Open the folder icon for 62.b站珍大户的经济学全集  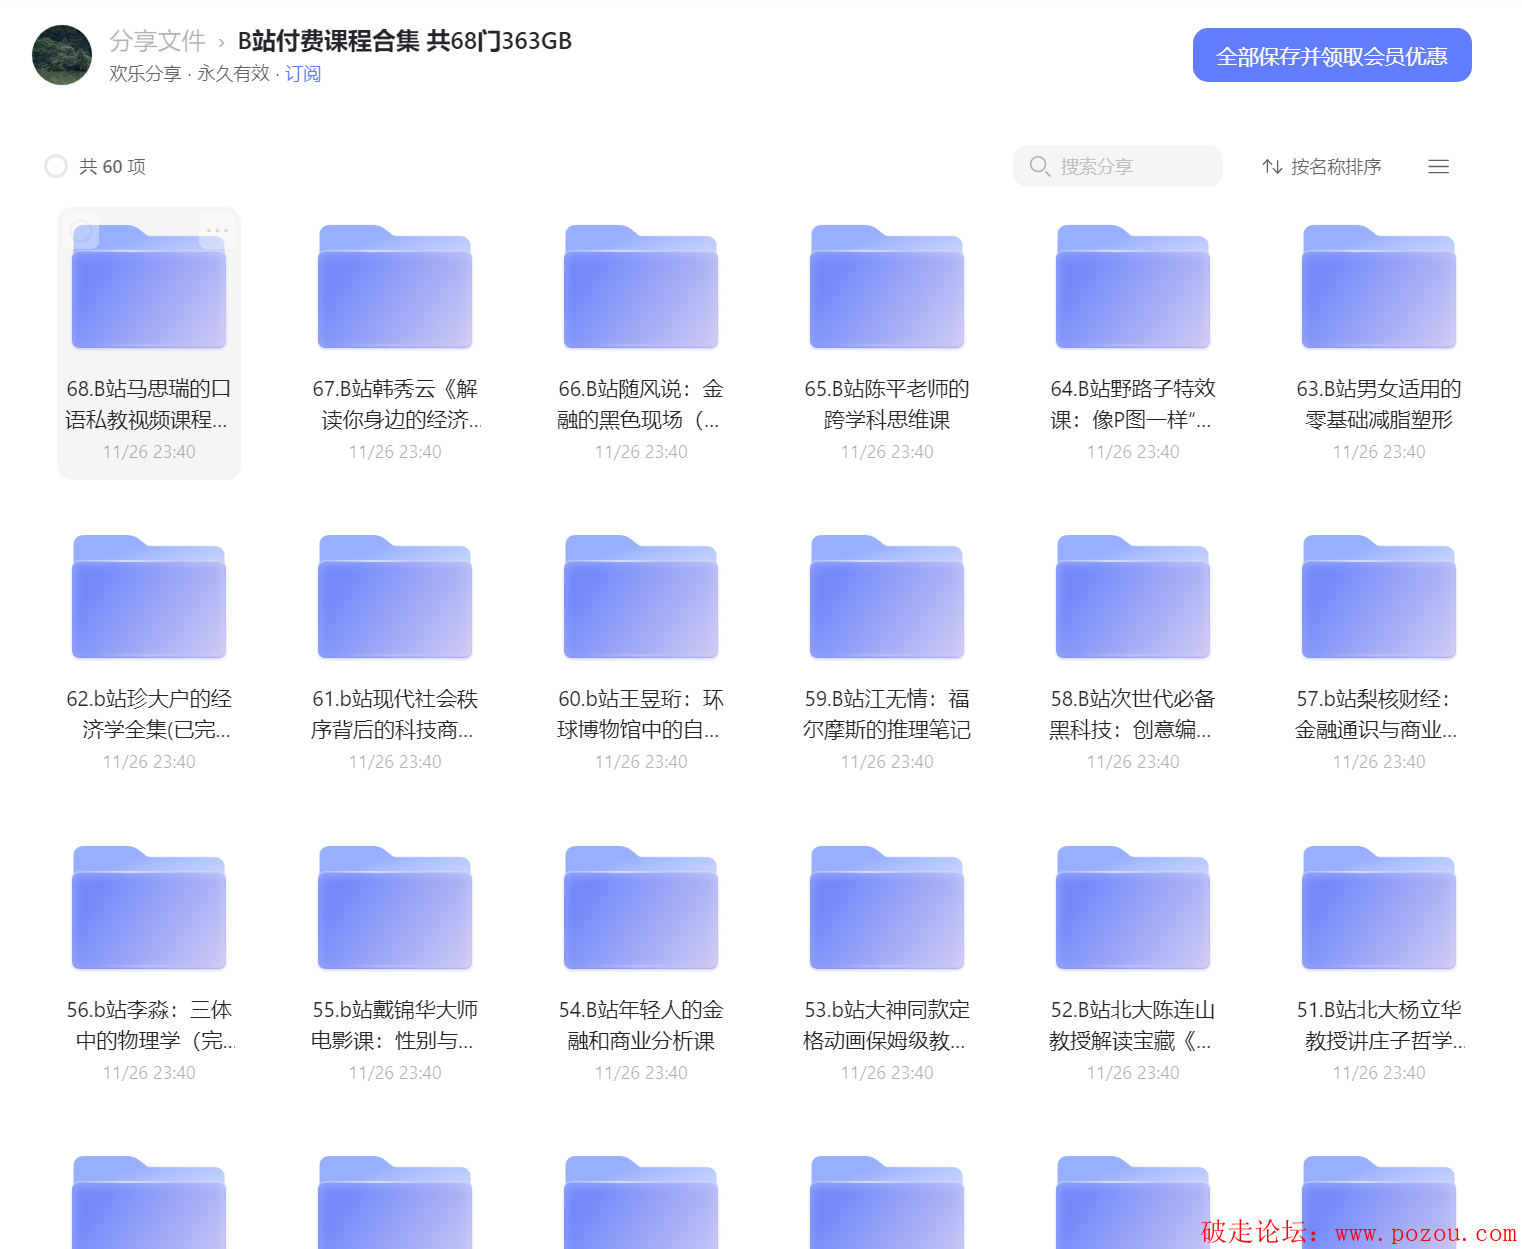click(x=149, y=597)
